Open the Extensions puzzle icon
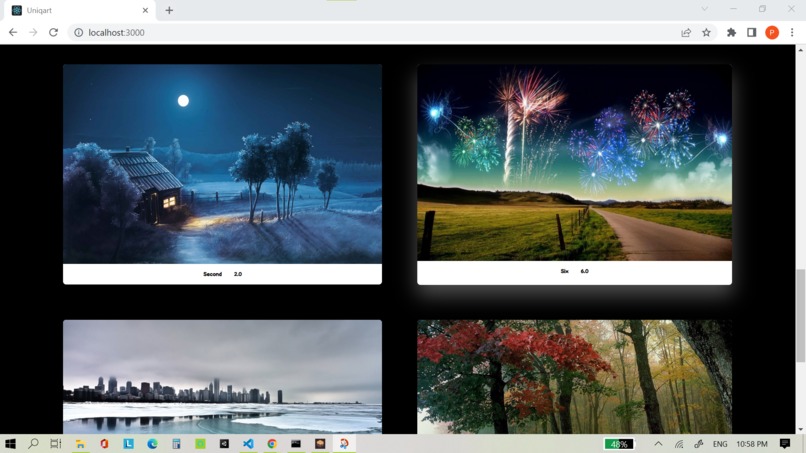 point(731,32)
